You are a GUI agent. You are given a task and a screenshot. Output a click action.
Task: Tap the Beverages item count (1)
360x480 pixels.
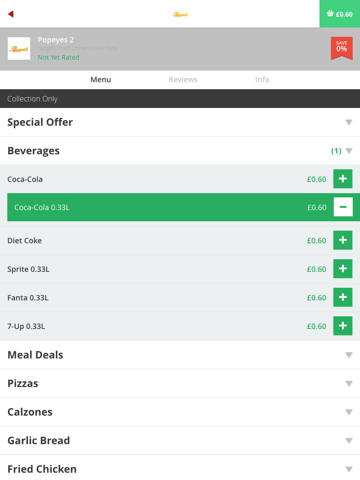336,151
